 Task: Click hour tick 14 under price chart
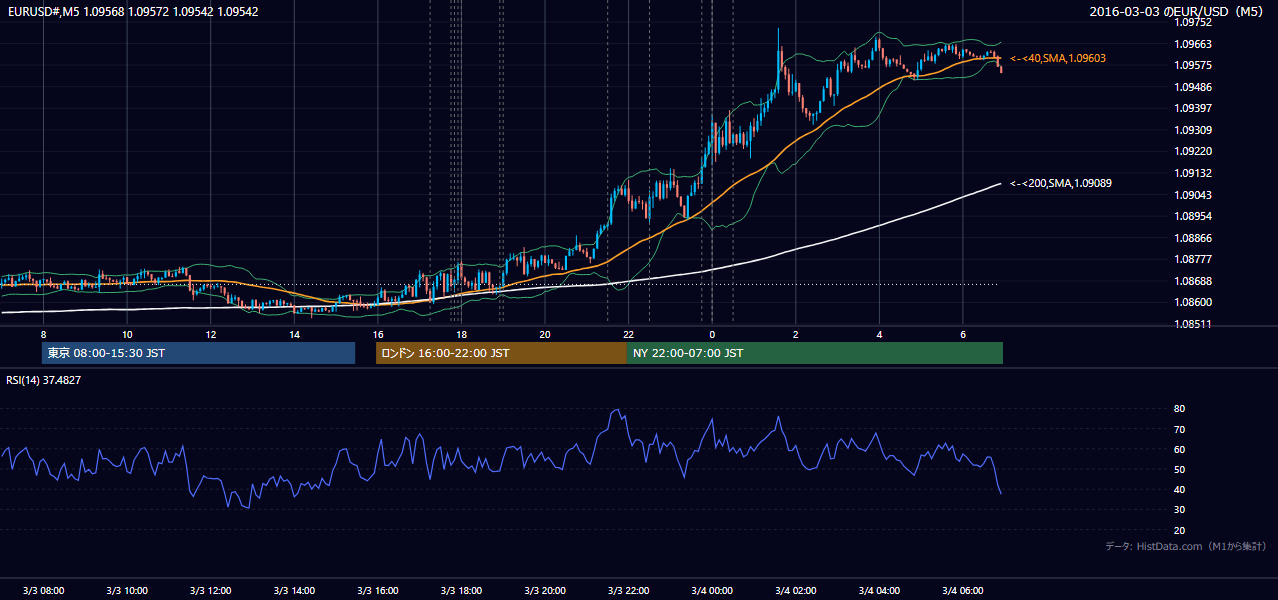coord(294,334)
